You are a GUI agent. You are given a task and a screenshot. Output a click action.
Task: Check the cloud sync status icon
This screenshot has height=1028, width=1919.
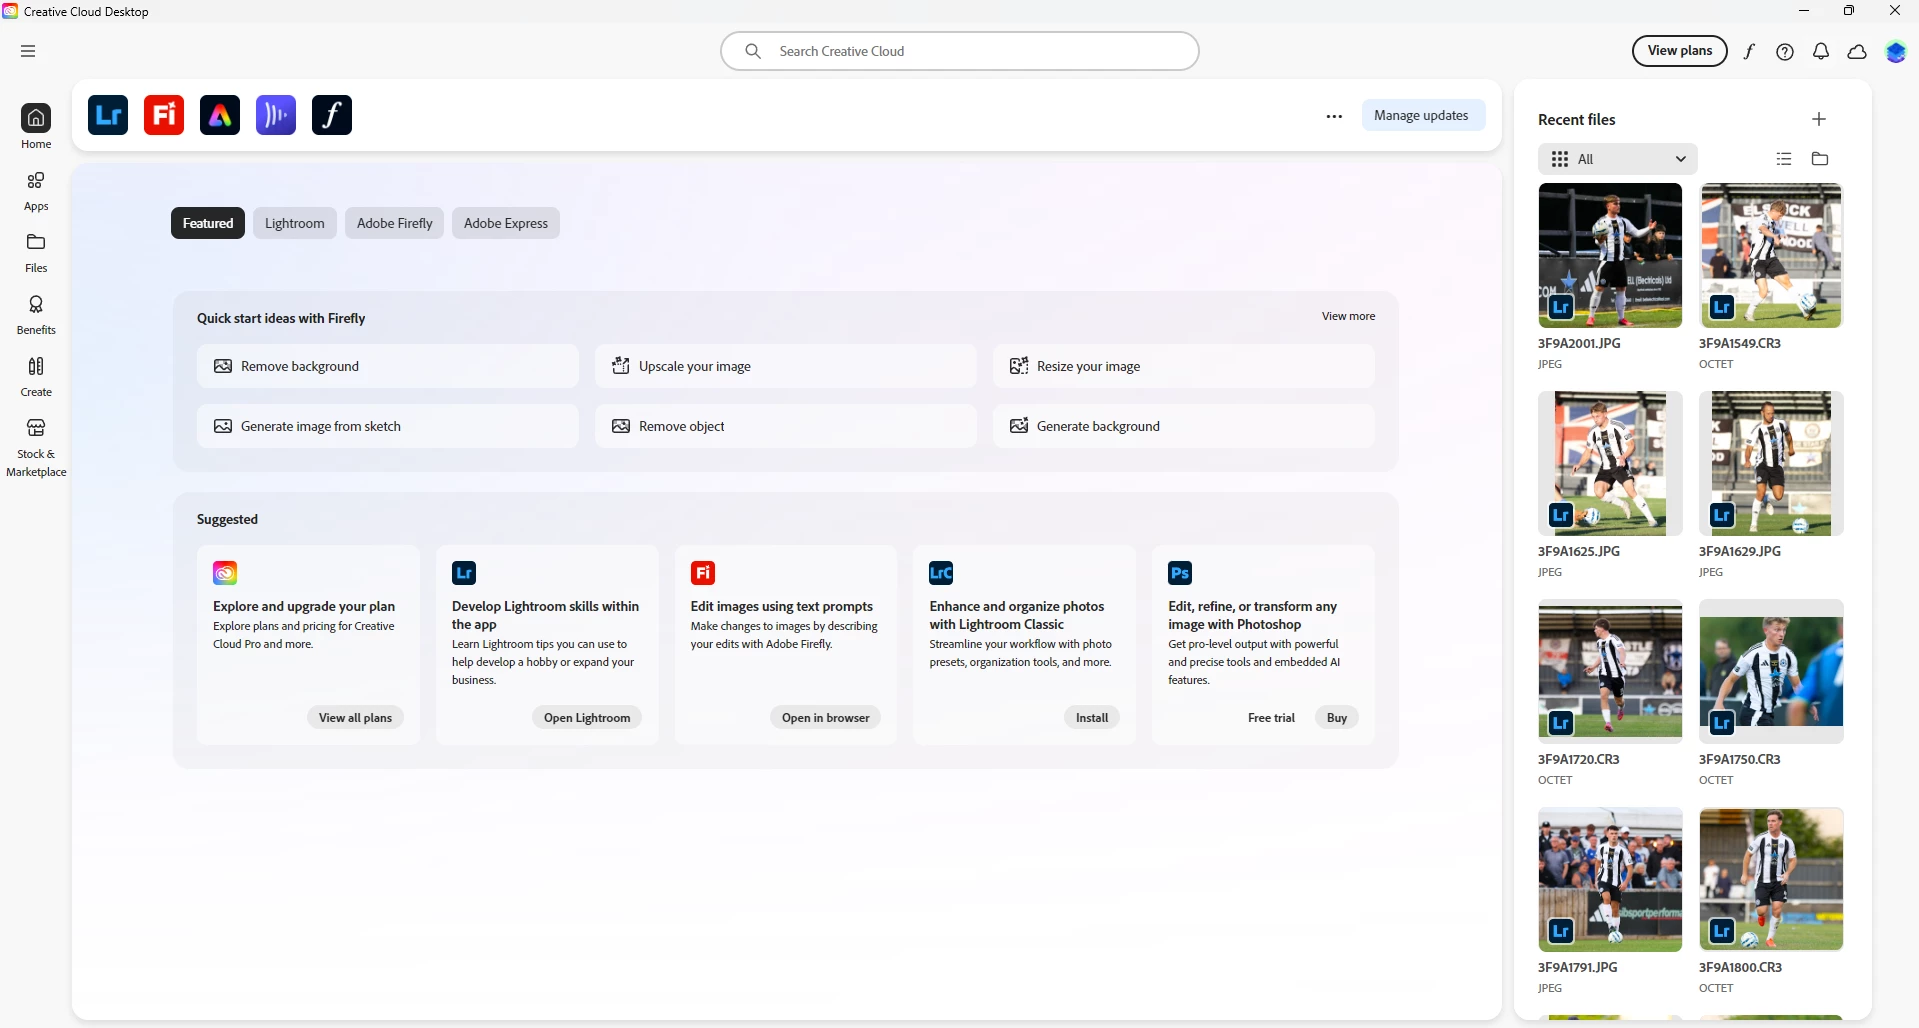[x=1857, y=52]
